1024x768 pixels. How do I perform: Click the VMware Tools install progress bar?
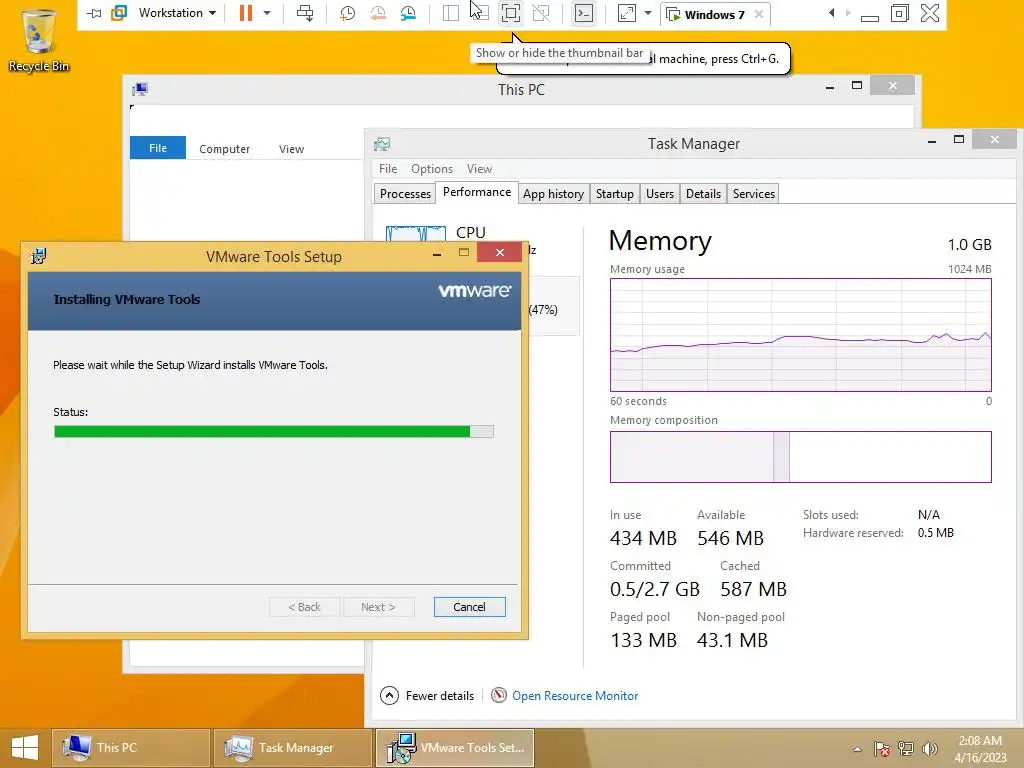coord(274,432)
